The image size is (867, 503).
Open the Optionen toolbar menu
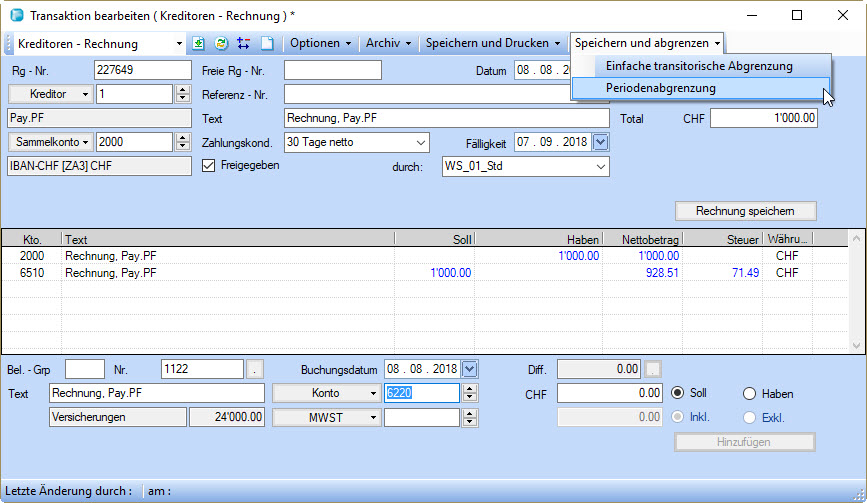click(320, 44)
